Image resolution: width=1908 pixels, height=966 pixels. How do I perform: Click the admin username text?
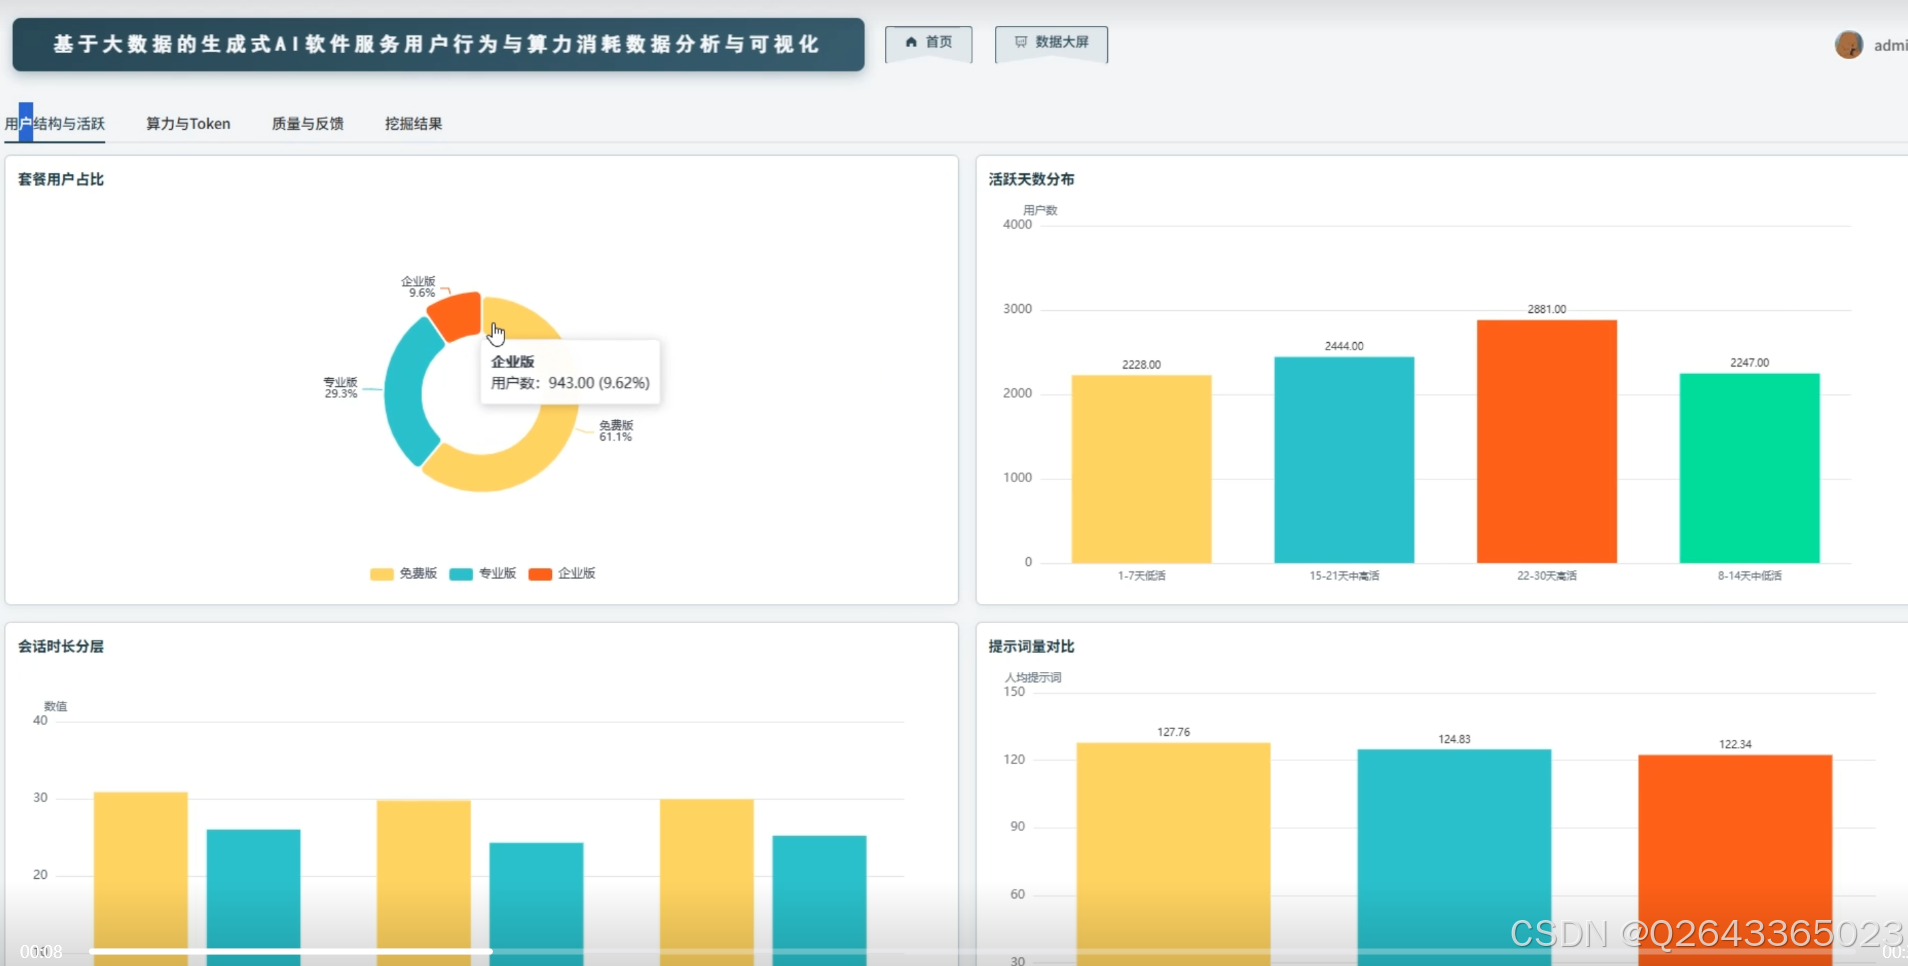[x=1890, y=45]
